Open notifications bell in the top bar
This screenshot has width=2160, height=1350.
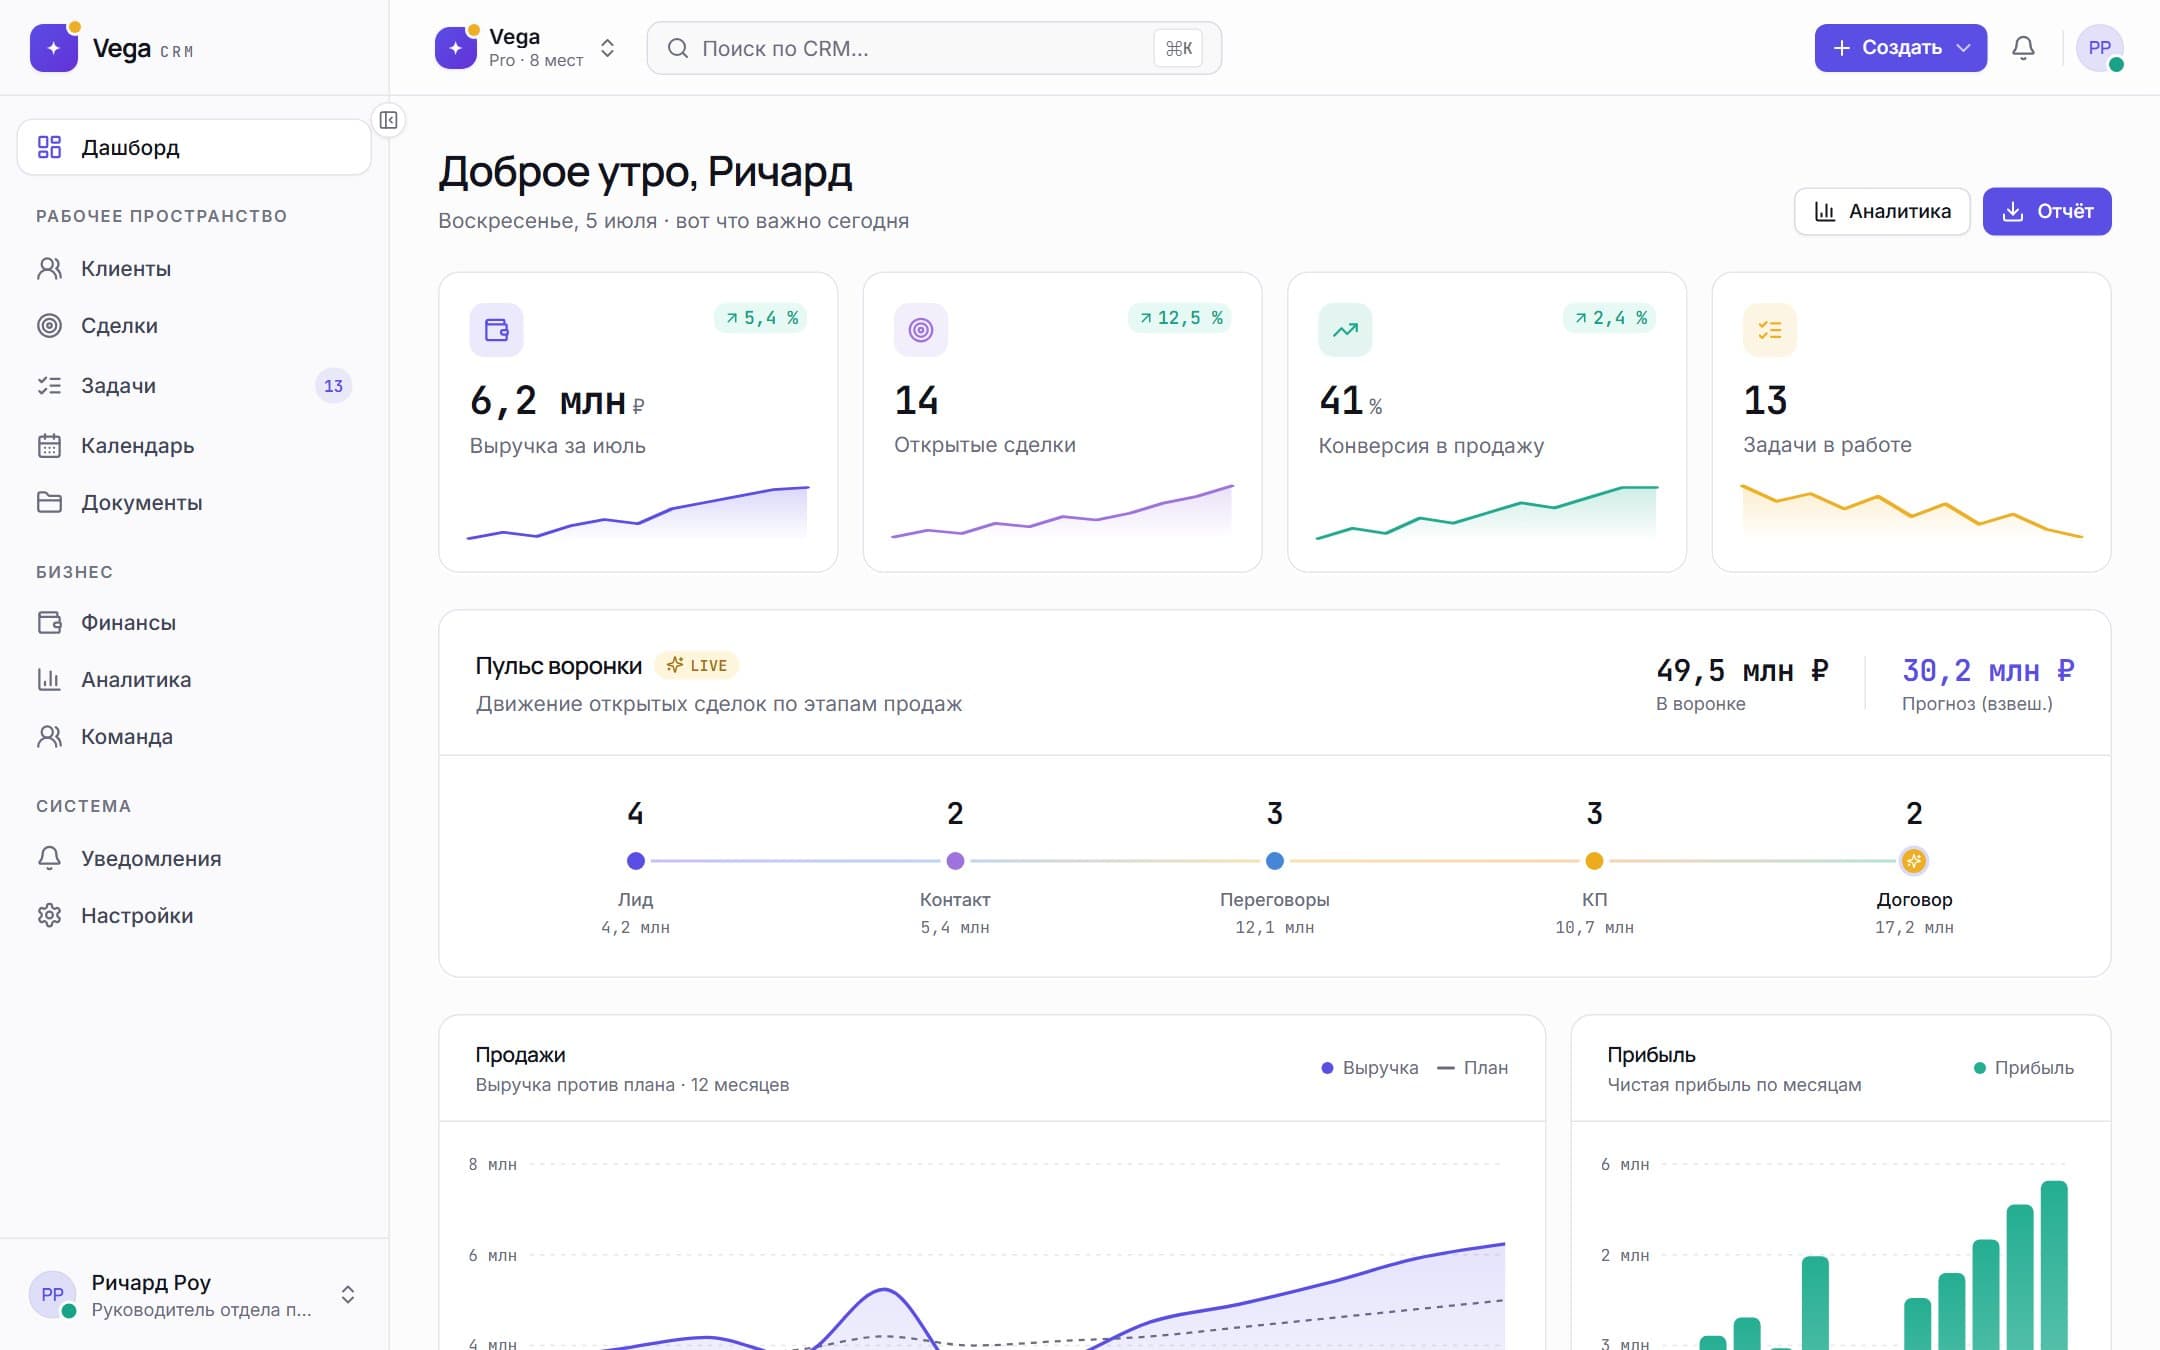[x=2023, y=48]
